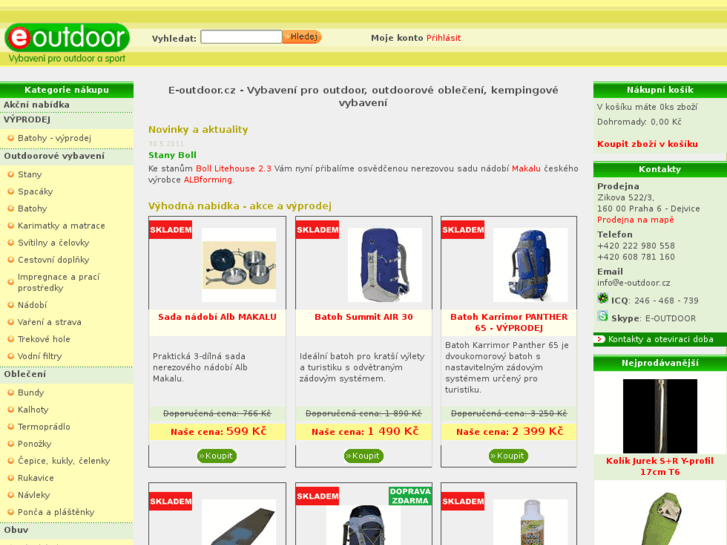Click the Batoh Karrimor PANTHER 65 product image
Image resolution: width=727 pixels, height=545 pixels.
530,265
